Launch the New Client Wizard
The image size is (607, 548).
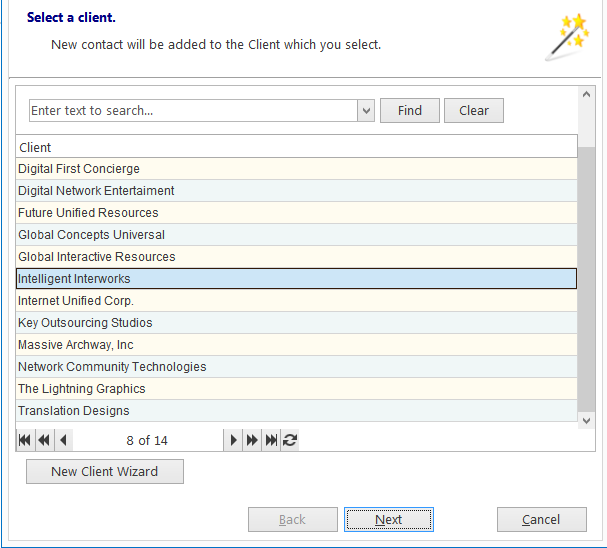click(105, 471)
